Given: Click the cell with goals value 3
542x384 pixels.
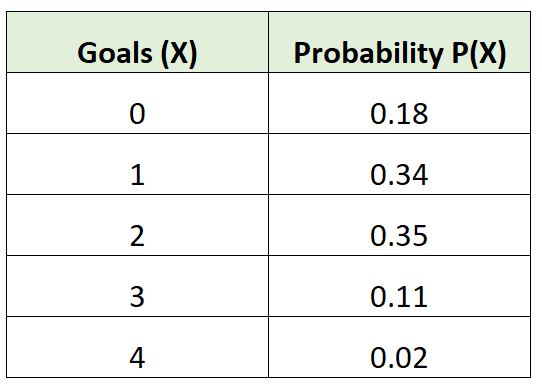Looking at the screenshot, I should coord(137,286).
